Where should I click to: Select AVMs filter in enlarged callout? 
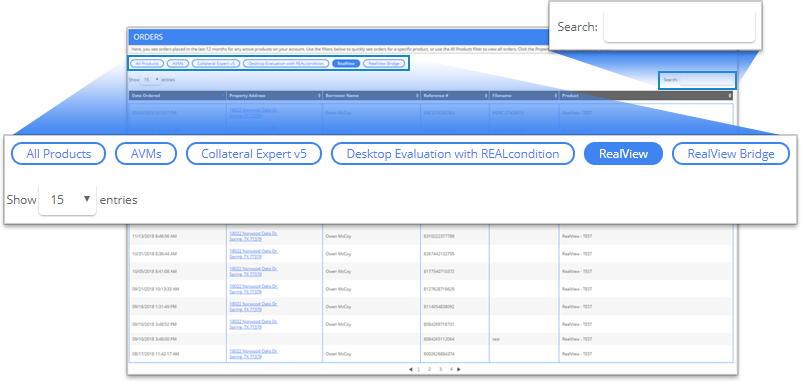(x=146, y=154)
